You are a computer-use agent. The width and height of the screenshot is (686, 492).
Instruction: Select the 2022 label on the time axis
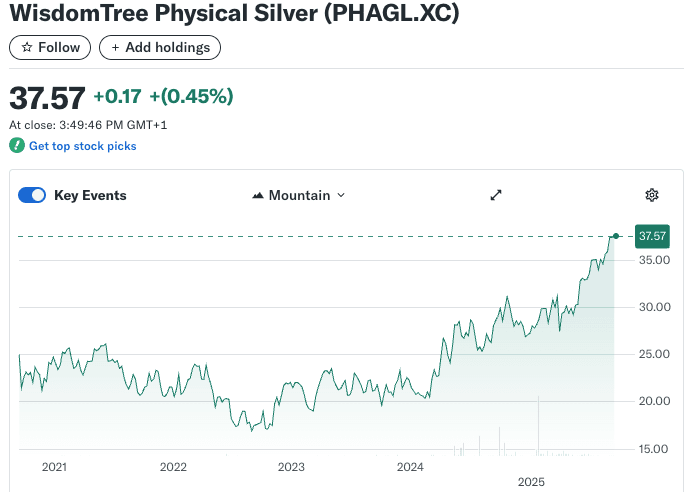[x=173, y=467]
